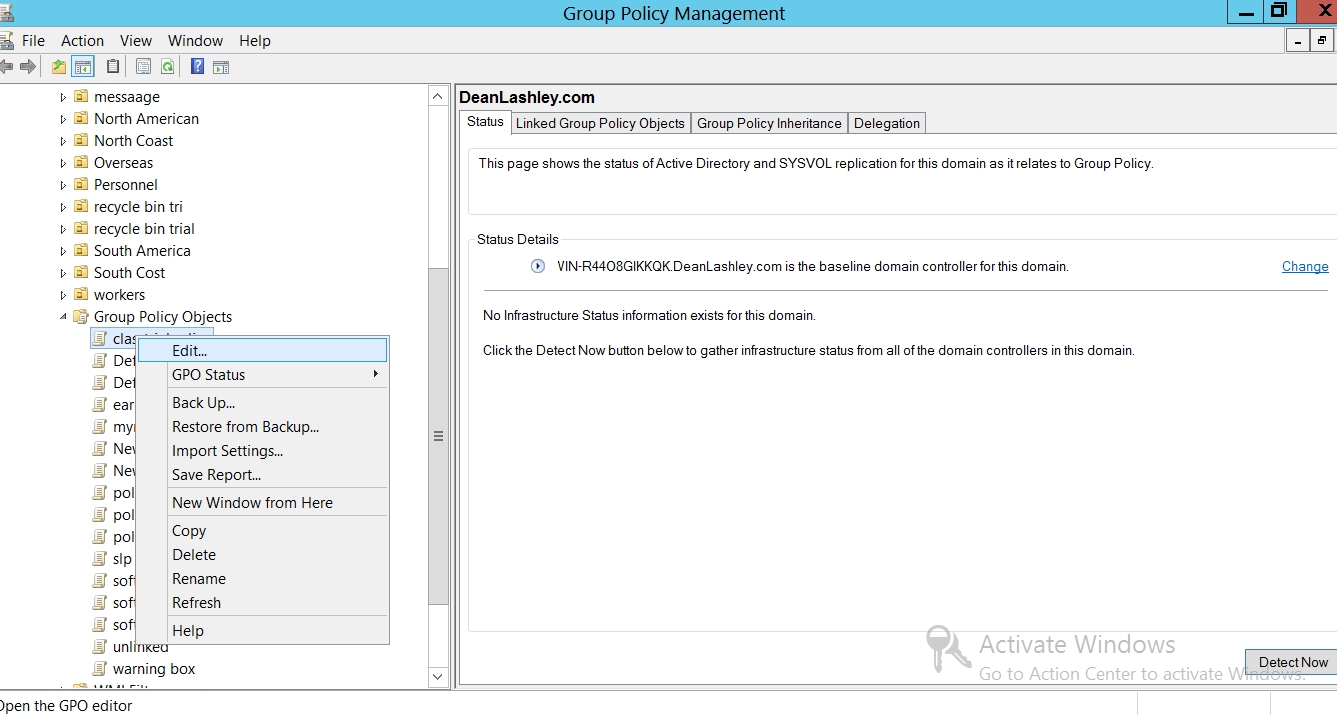Select New Window from Here
The image size is (1337, 715).
(x=262, y=503)
